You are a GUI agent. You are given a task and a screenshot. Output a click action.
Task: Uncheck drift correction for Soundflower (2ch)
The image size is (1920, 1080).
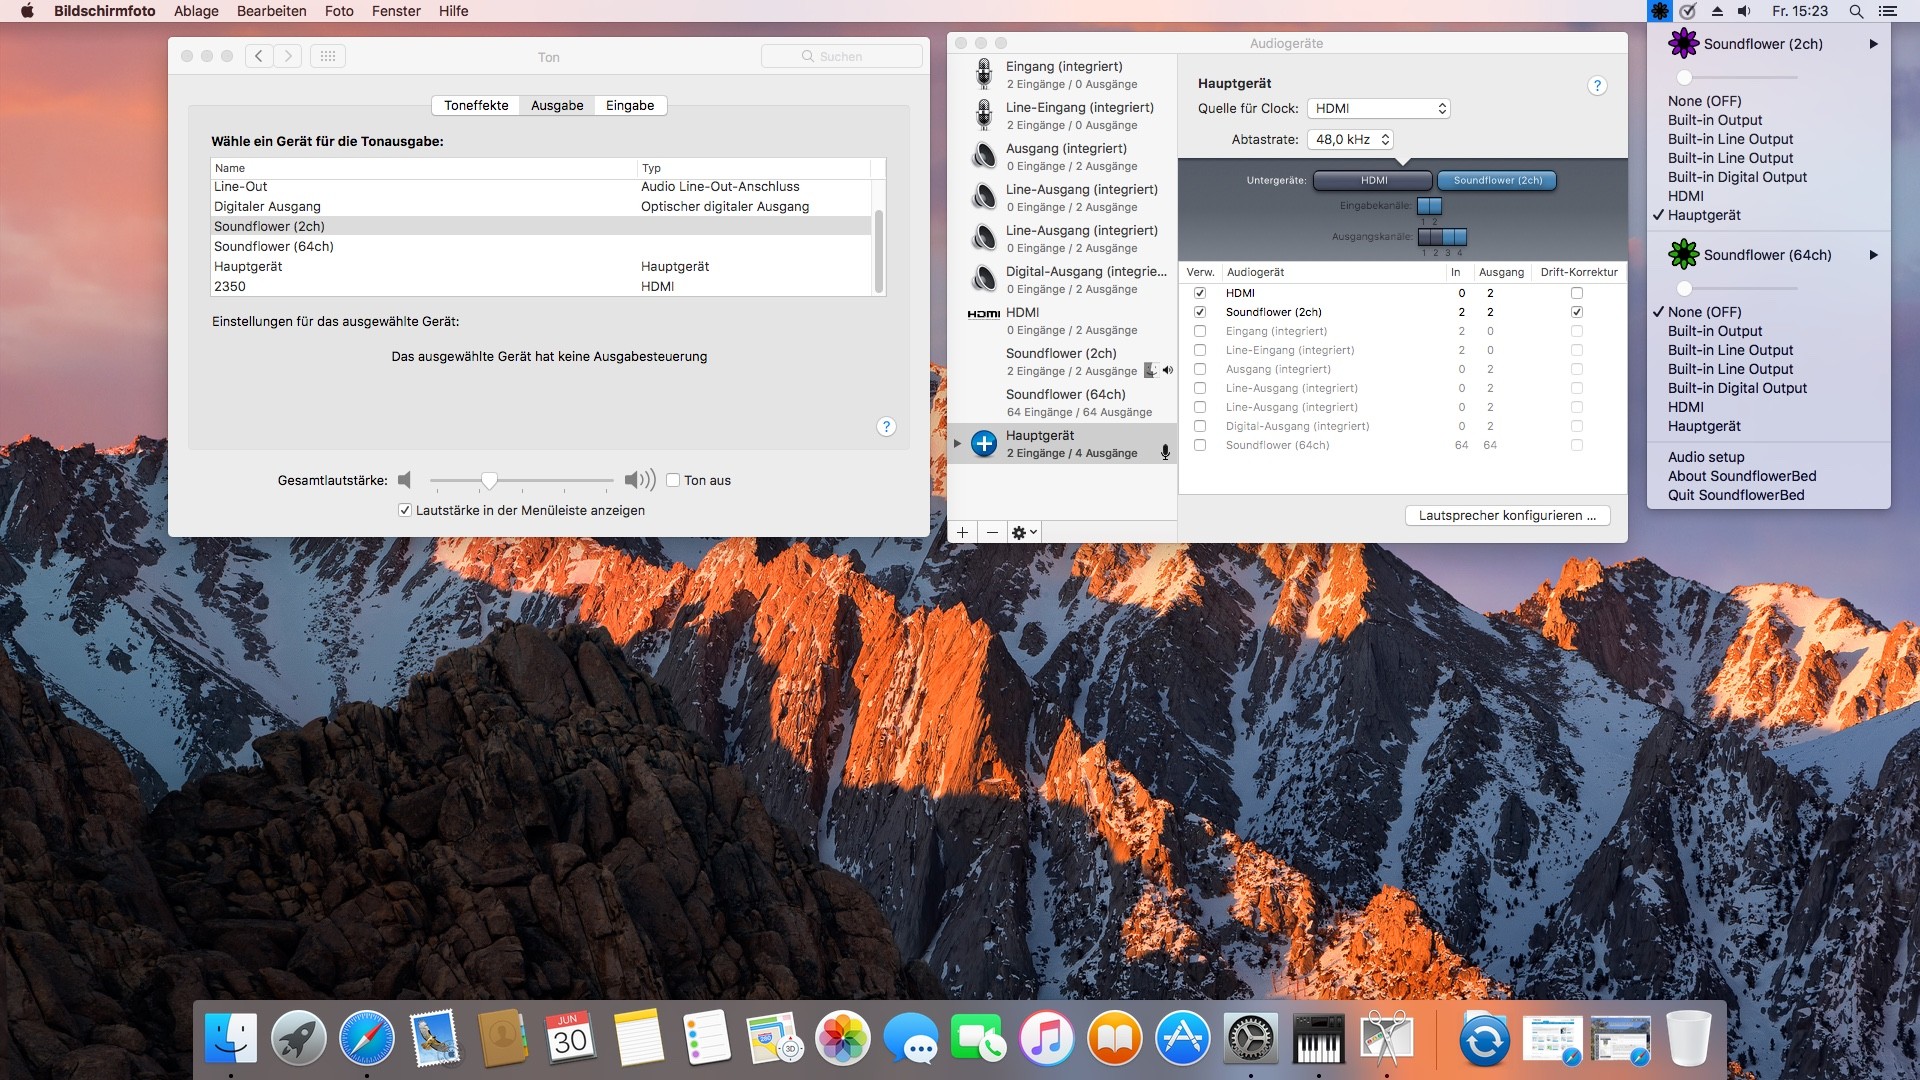1577,312
